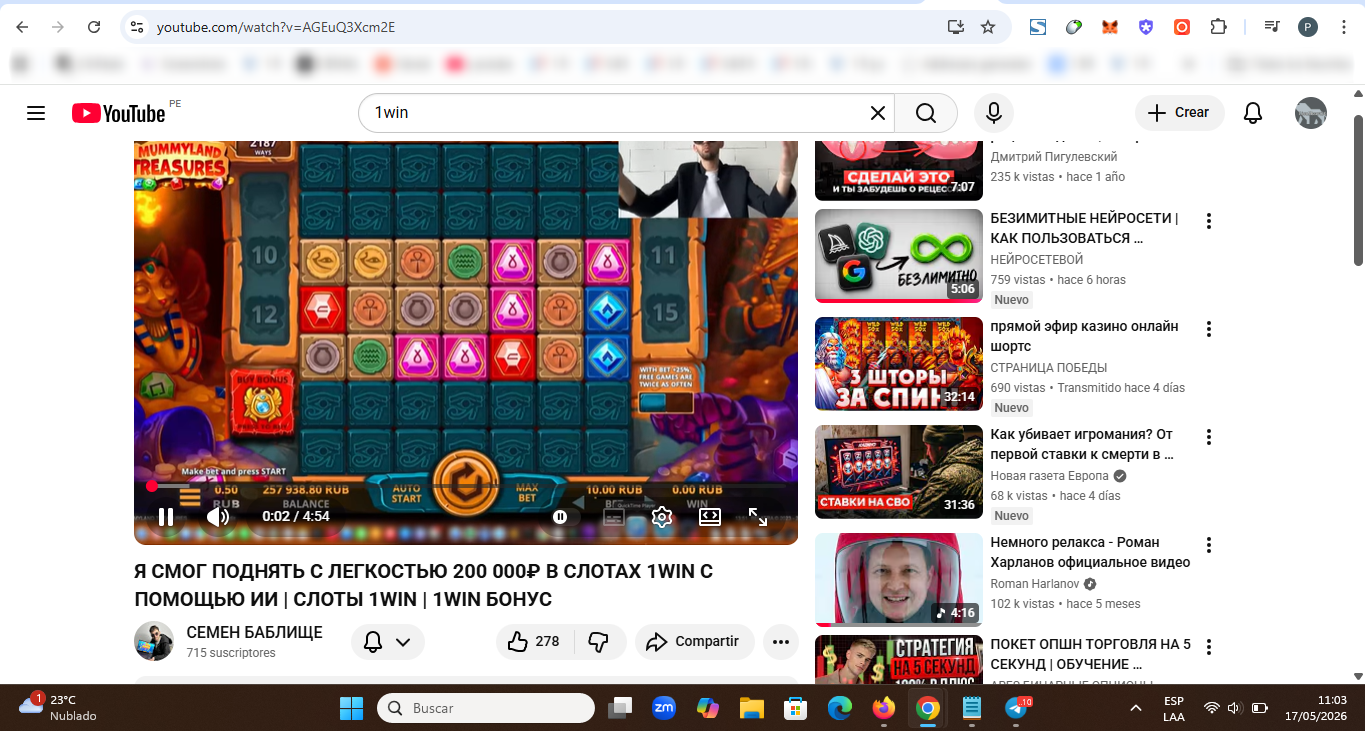
Task: Open more actions menu beside Compartir
Action: 780,642
